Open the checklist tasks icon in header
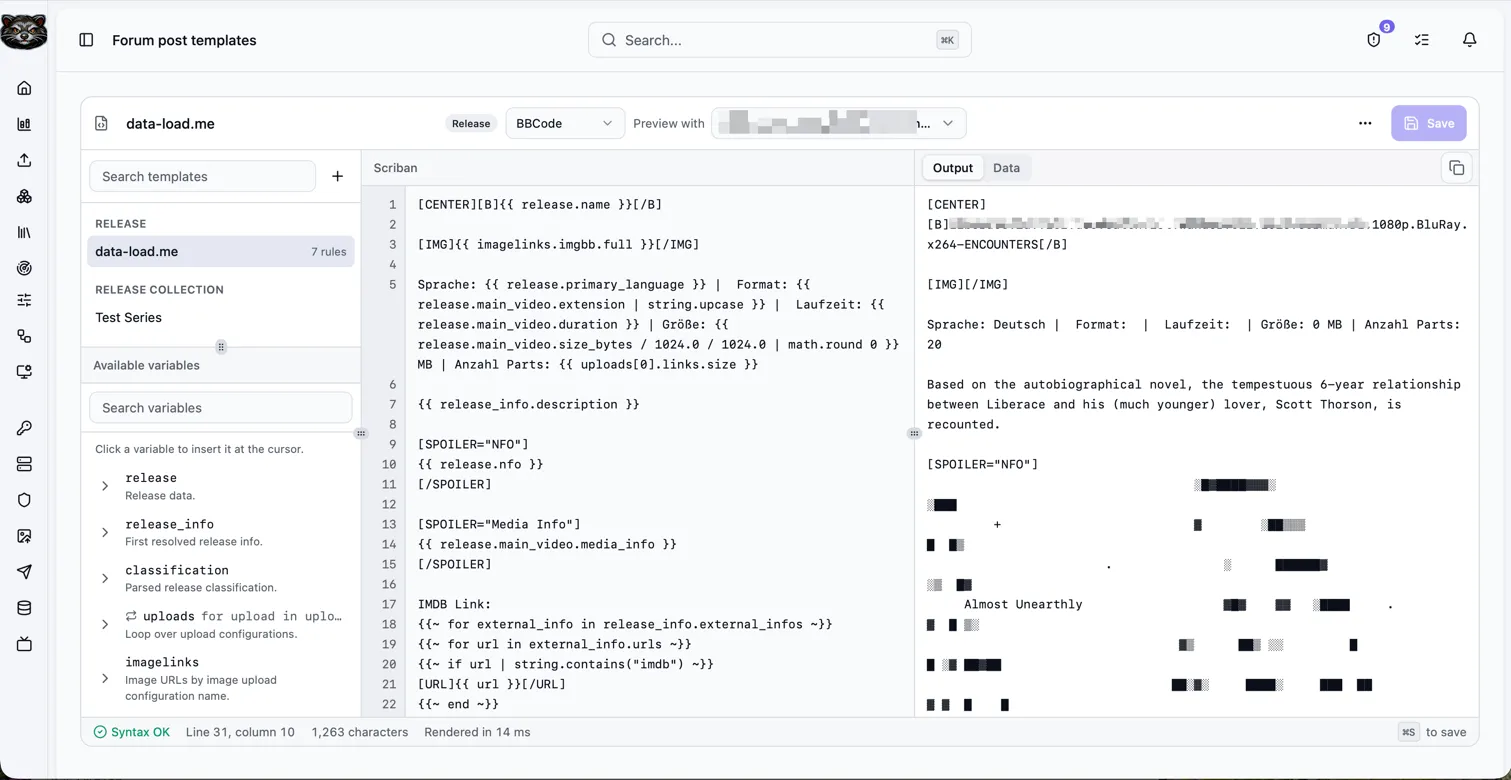This screenshot has width=1511, height=780. tap(1422, 40)
